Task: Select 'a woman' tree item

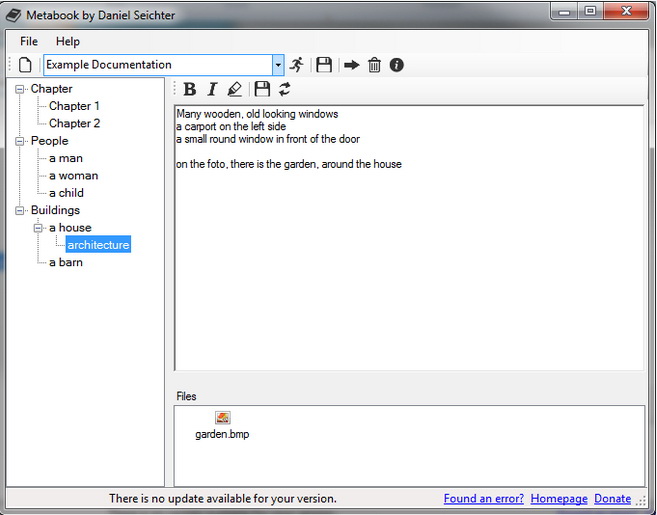Action: tap(73, 176)
